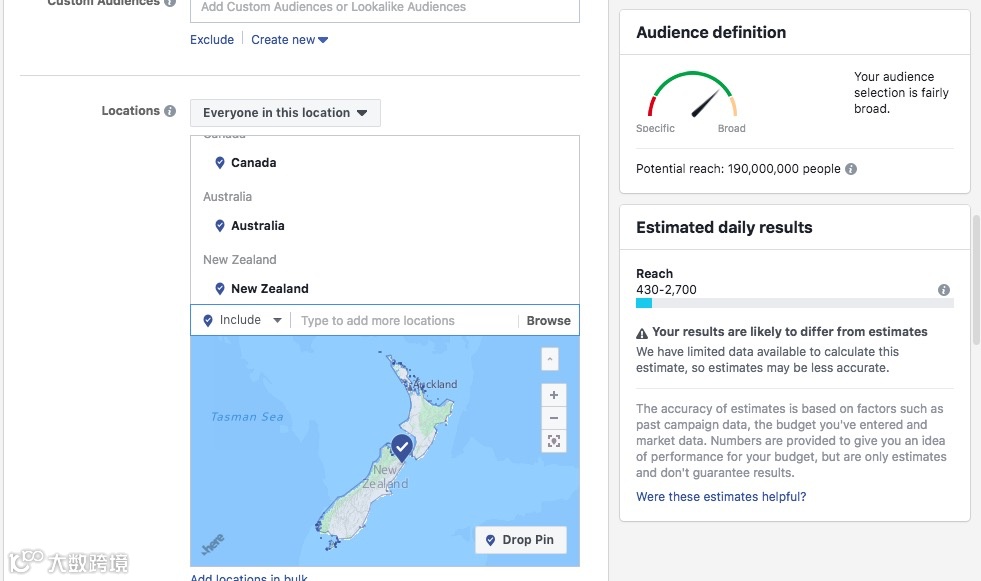Zoom in on the map with the plus icon
The width and height of the screenshot is (981, 581).
click(554, 394)
